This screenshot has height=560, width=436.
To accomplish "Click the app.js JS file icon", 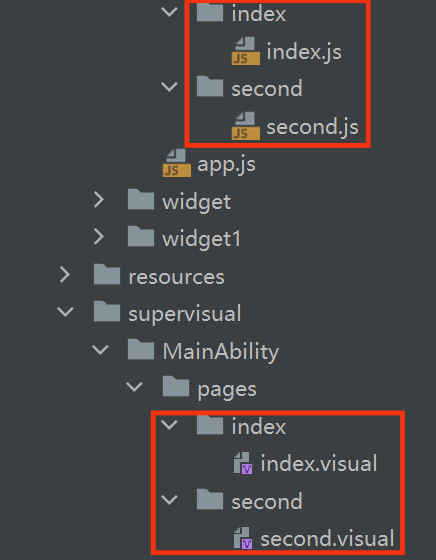I will click(x=177, y=163).
